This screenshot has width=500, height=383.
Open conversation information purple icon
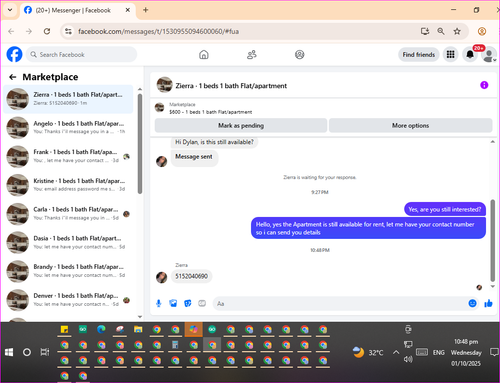coord(484,85)
